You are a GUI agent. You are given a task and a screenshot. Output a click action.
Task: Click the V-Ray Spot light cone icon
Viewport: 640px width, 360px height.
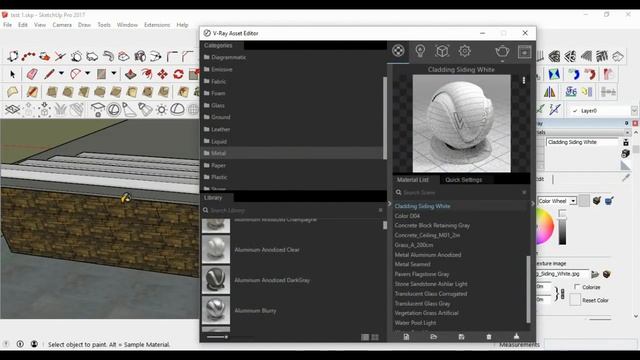click(129, 109)
